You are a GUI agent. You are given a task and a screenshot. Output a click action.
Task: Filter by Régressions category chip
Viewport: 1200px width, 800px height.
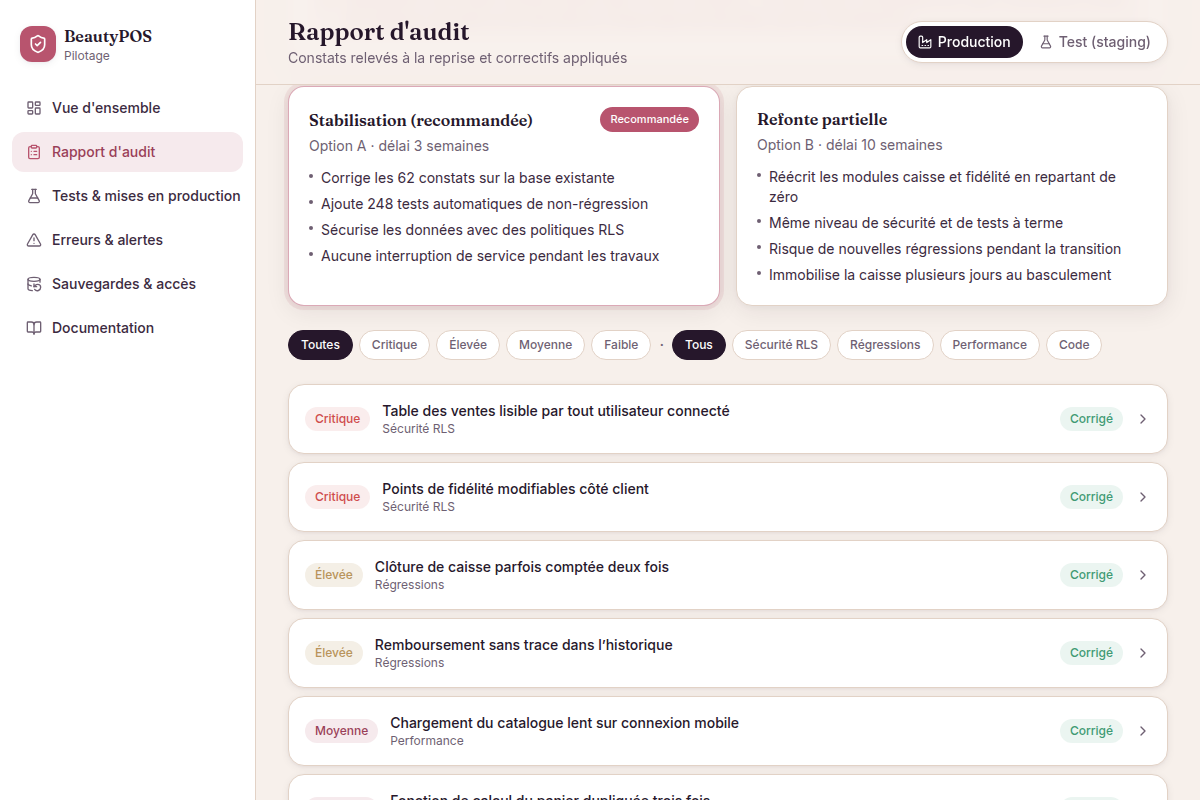(x=885, y=345)
